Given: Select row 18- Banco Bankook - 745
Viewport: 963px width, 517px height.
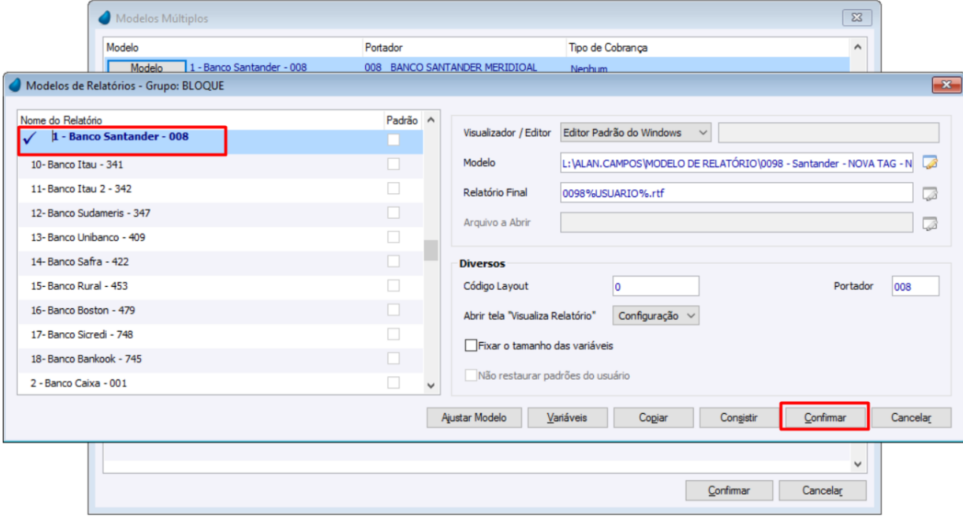Looking at the screenshot, I should [220, 359].
